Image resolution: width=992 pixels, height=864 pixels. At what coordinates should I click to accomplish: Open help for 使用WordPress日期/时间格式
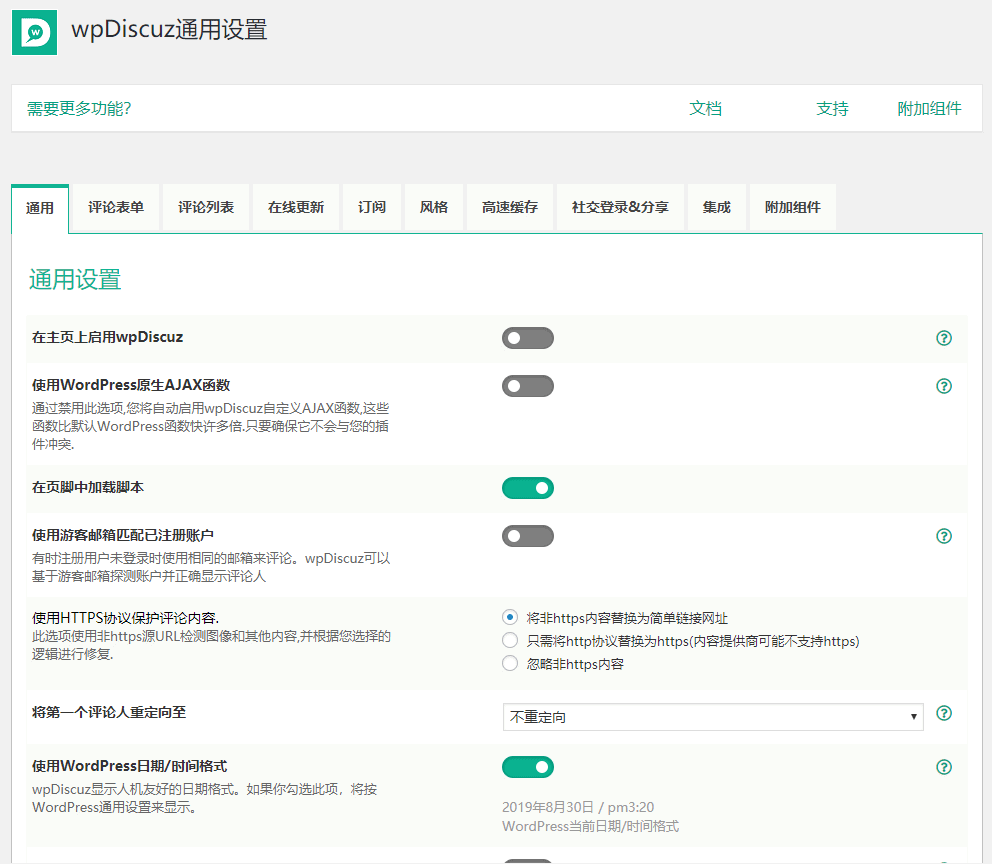943,767
